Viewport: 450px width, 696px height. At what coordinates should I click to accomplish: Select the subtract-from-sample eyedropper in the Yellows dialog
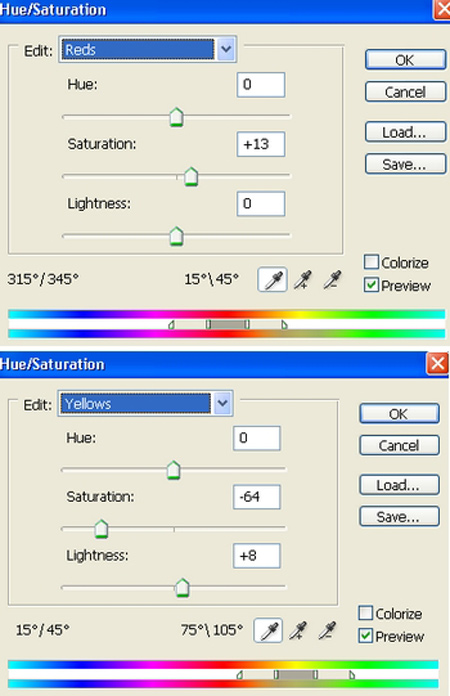(x=328, y=630)
